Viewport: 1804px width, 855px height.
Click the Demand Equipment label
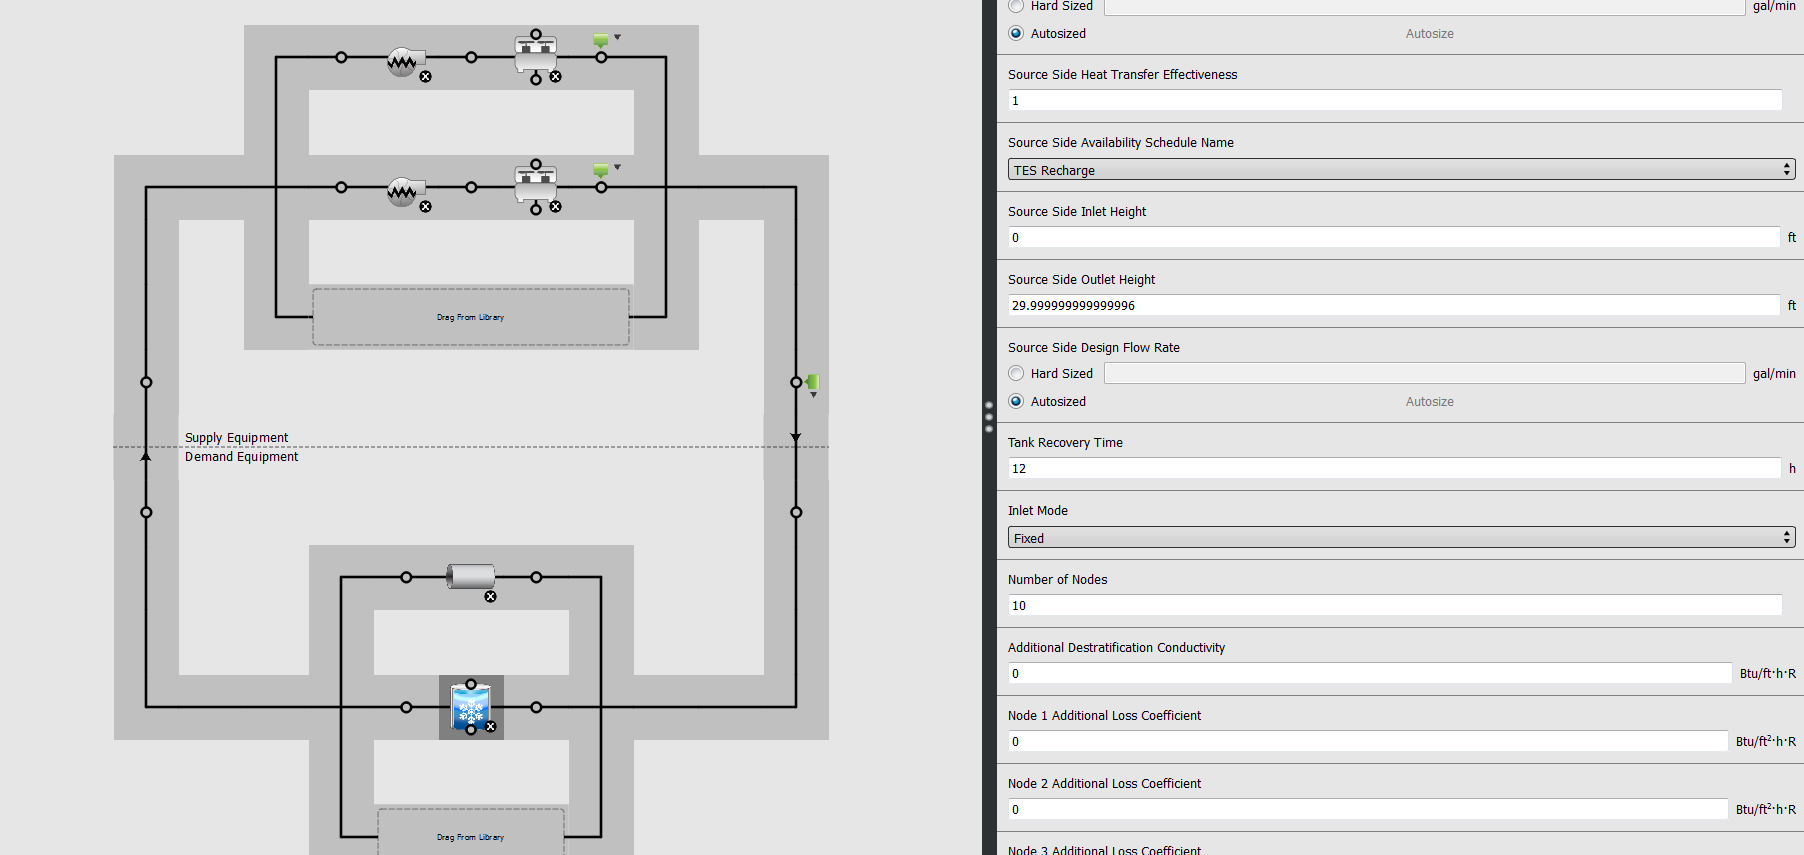click(x=241, y=456)
